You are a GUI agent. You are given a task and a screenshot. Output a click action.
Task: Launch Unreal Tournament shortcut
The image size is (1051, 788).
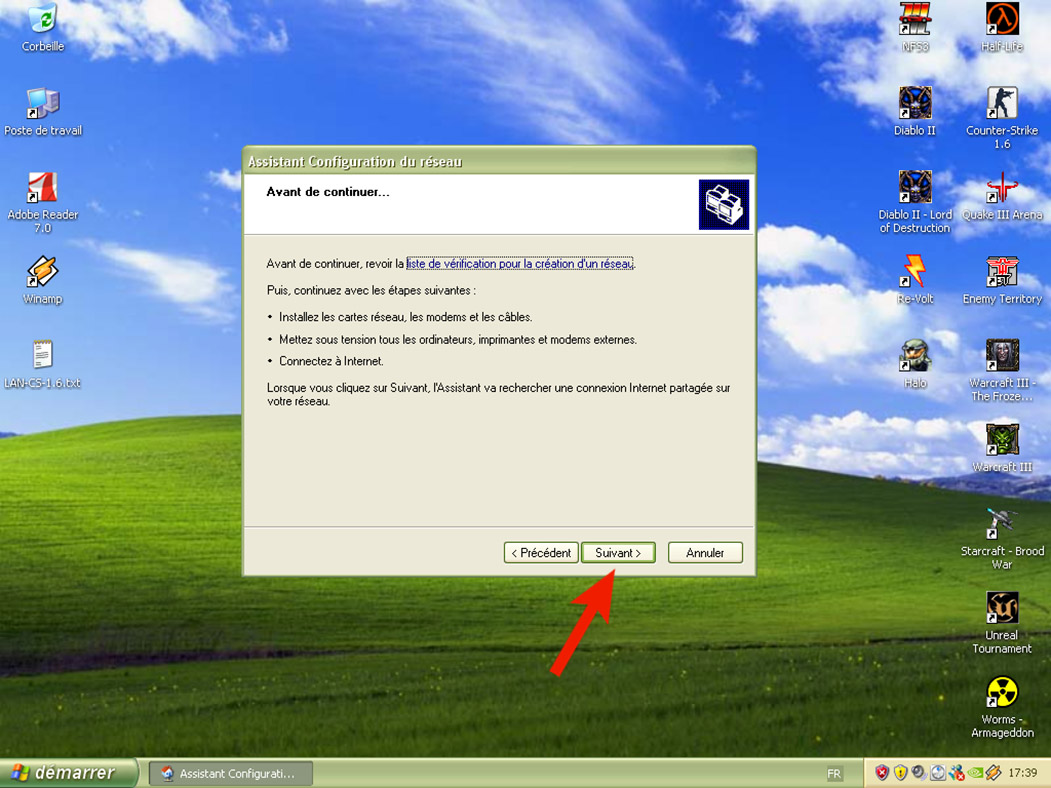click(1001, 608)
